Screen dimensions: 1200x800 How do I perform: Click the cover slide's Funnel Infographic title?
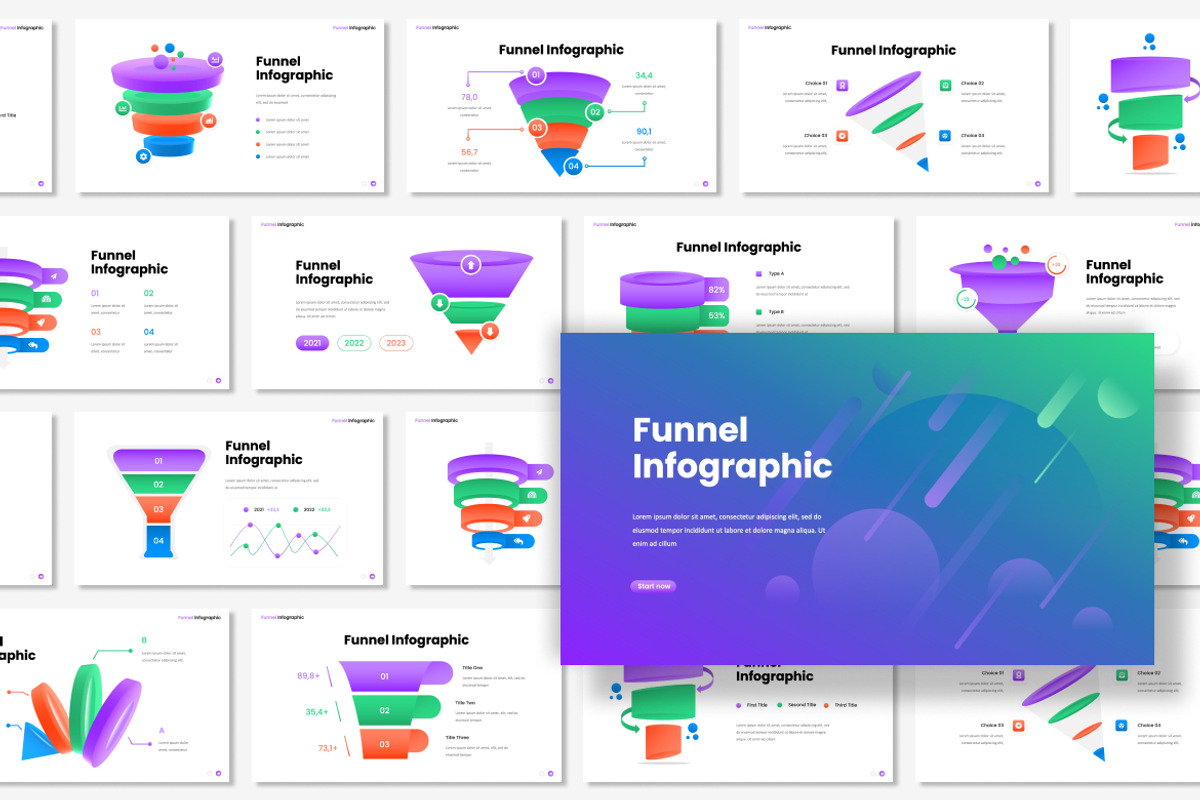tap(732, 448)
